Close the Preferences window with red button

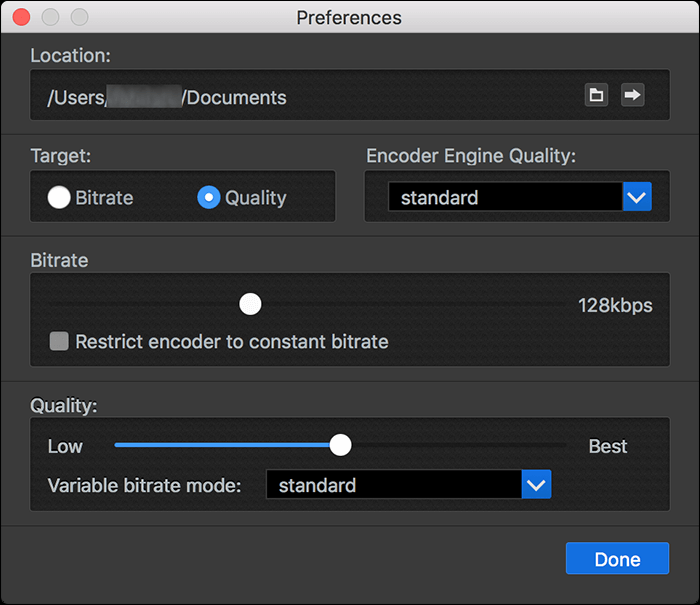(20, 18)
